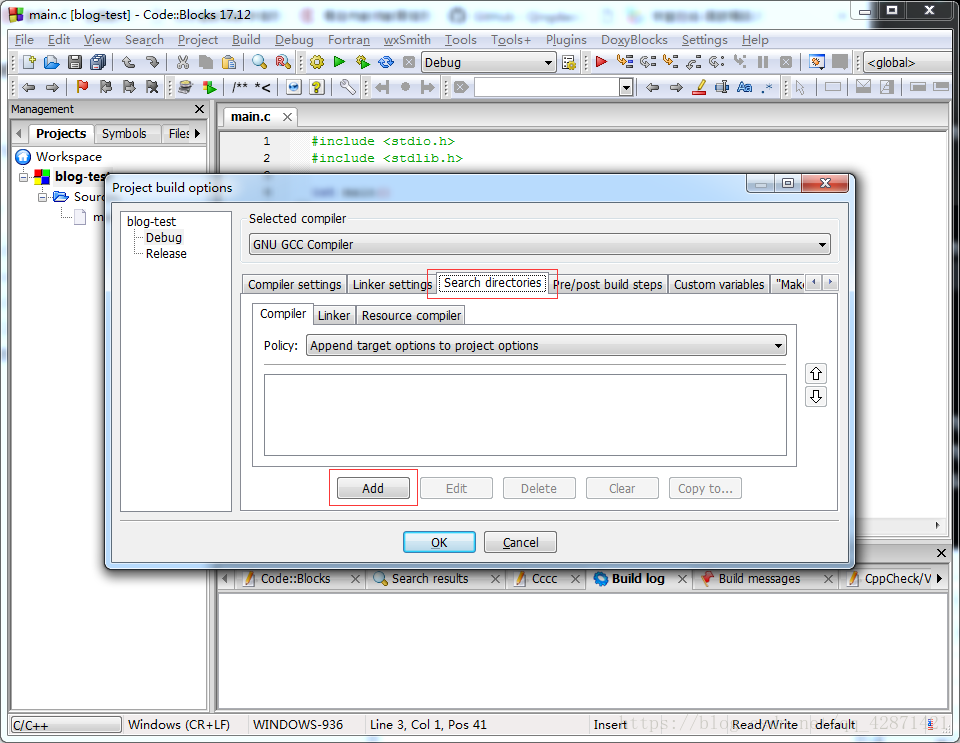Select Debug target in dialog tree
This screenshot has width=960, height=743.
163,237
